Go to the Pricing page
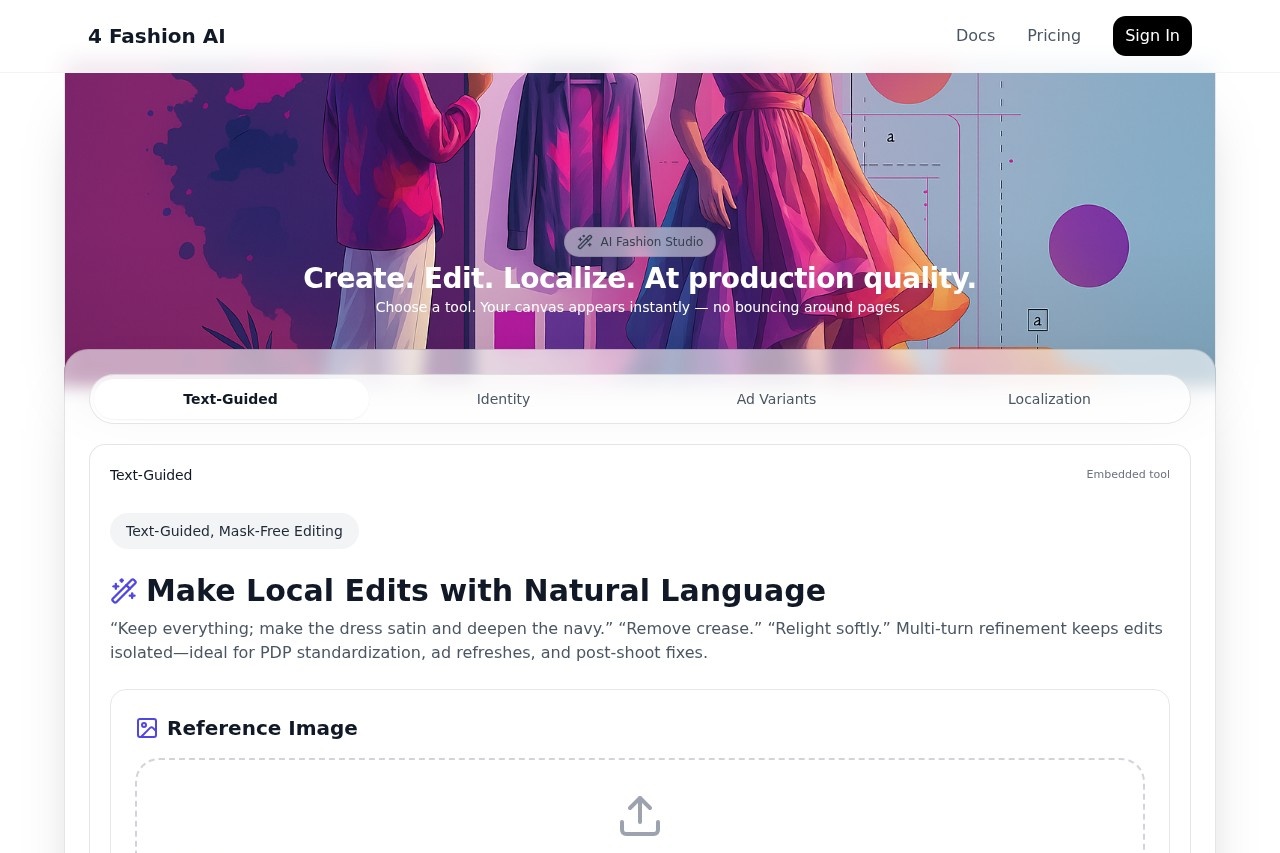1280x853 pixels. (x=1053, y=36)
